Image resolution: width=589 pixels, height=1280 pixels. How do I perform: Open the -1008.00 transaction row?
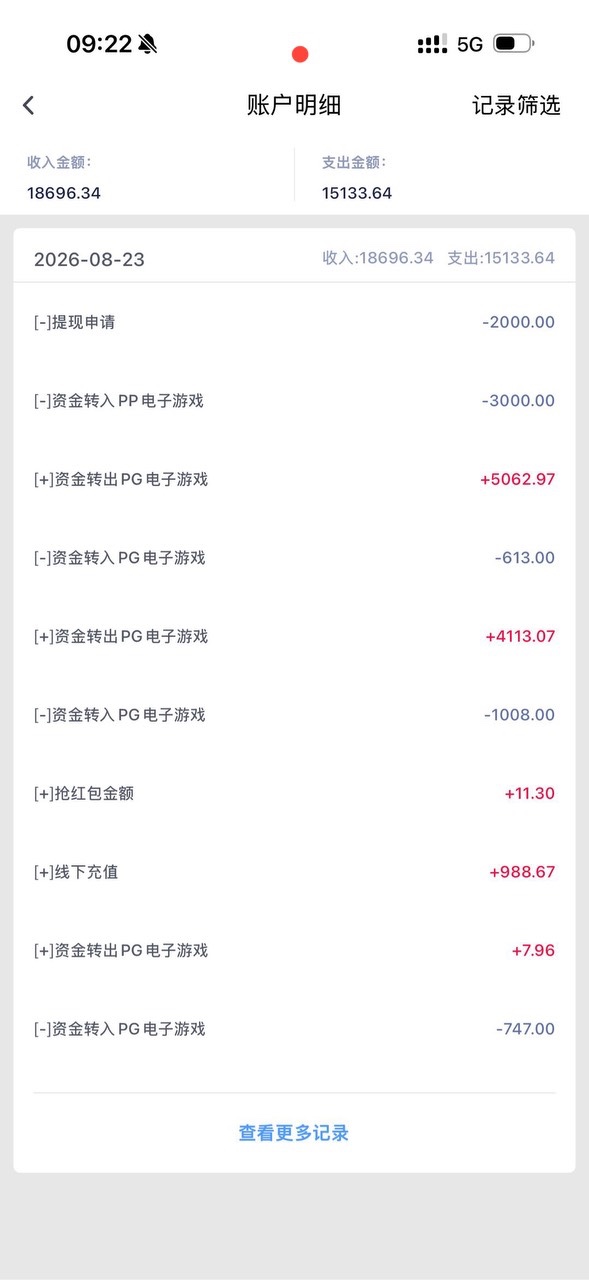[294, 715]
